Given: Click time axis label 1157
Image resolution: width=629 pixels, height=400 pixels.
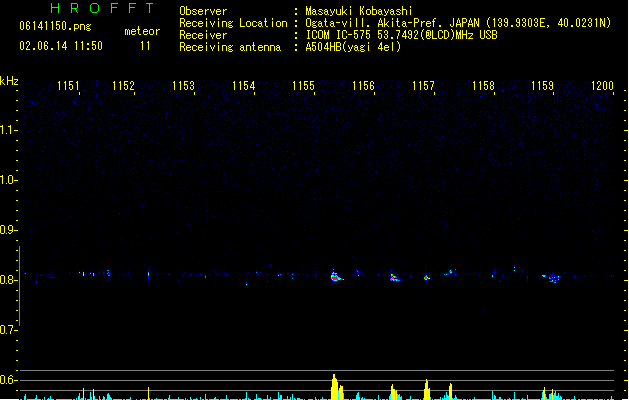Looking at the screenshot, I should tap(423, 86).
